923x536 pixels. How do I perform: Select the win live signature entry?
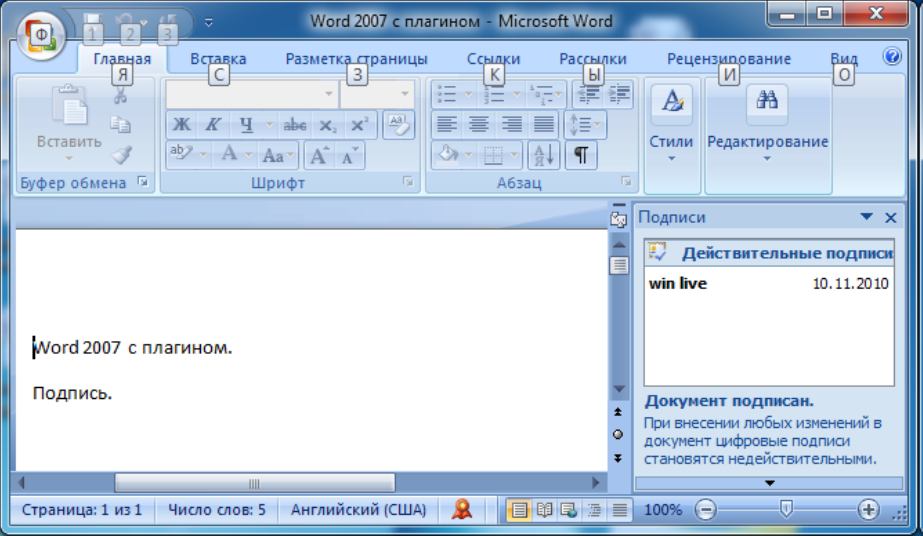[768, 284]
